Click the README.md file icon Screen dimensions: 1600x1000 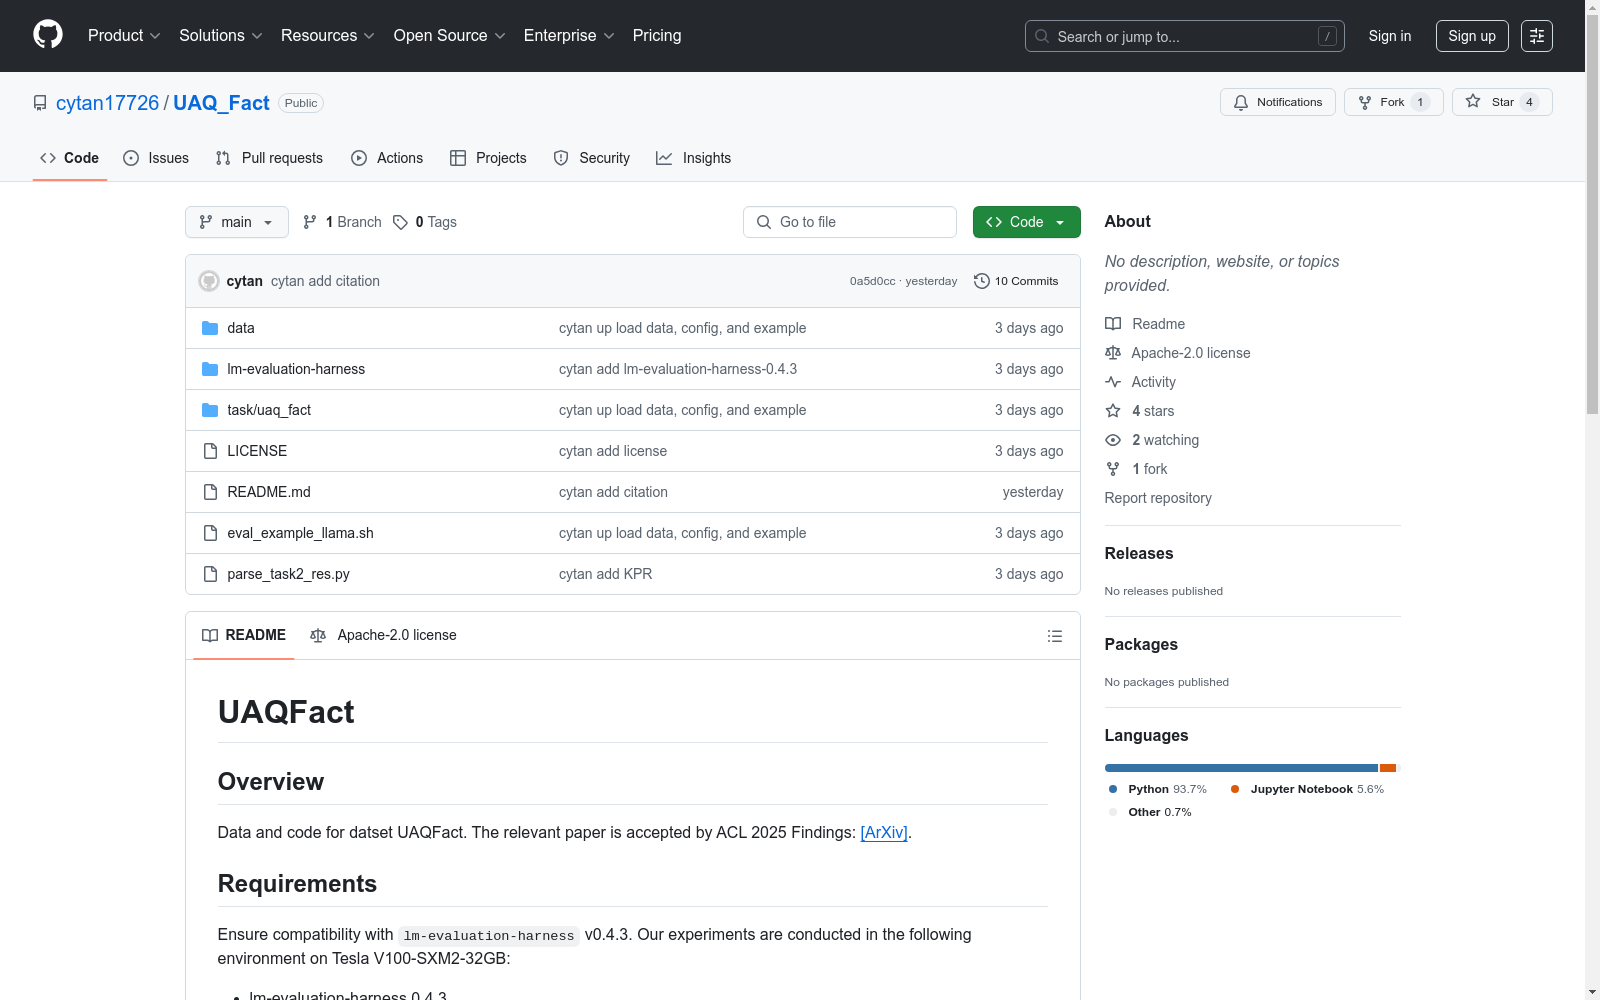(x=210, y=492)
